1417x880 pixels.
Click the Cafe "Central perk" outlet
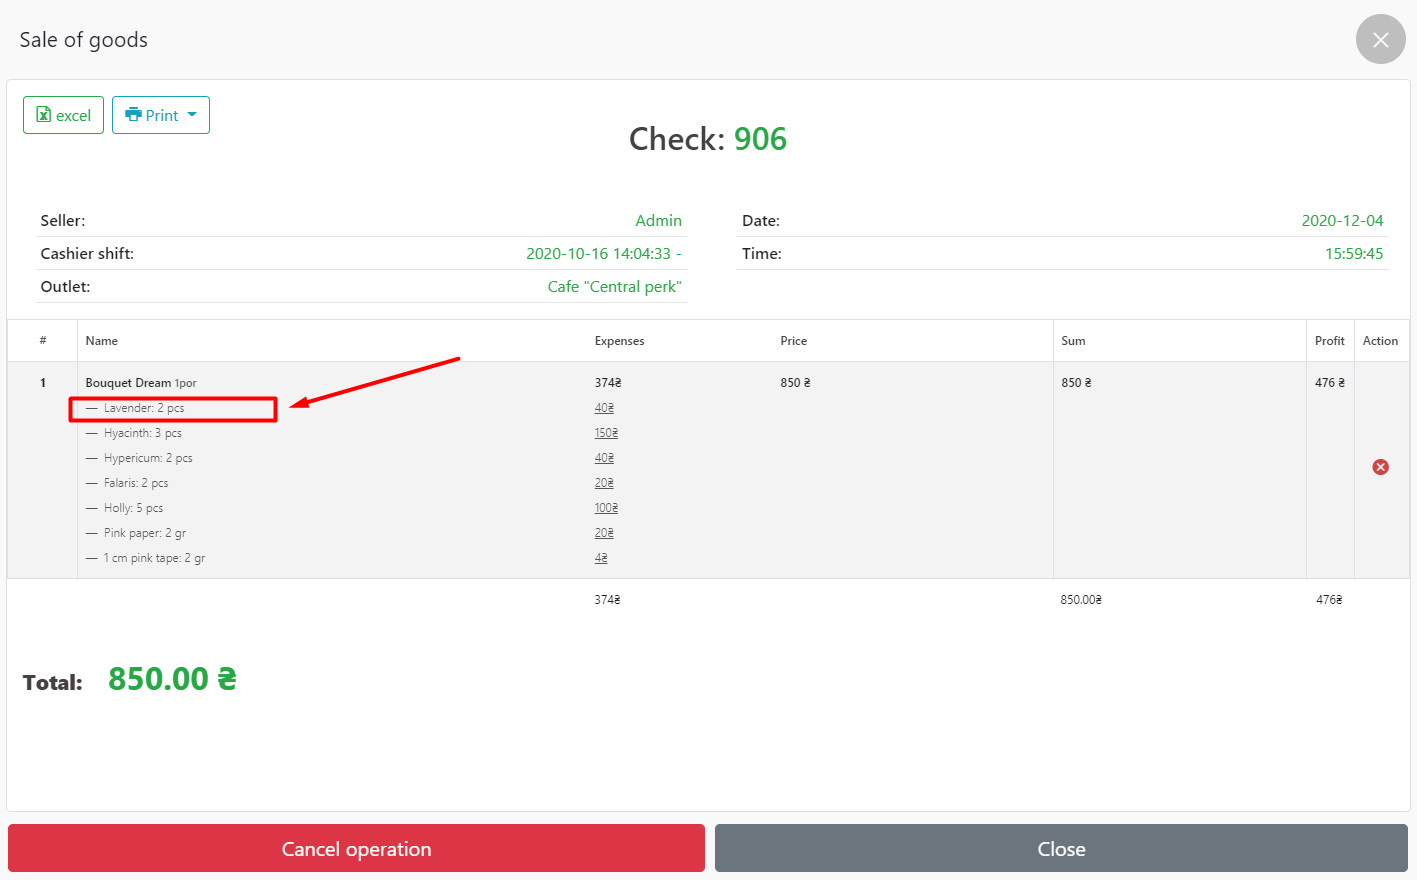click(x=614, y=287)
